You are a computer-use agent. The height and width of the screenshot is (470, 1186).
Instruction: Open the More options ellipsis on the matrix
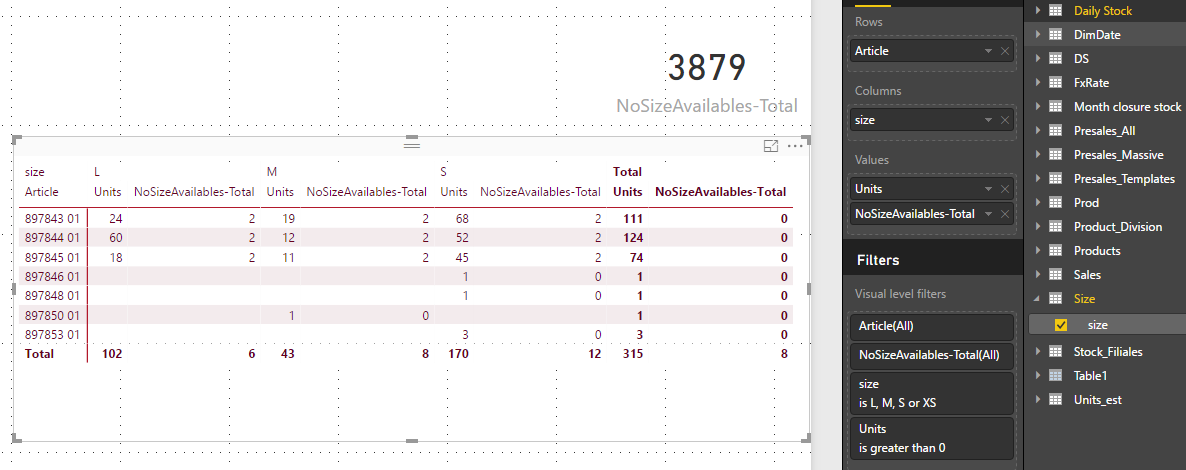tap(795, 147)
